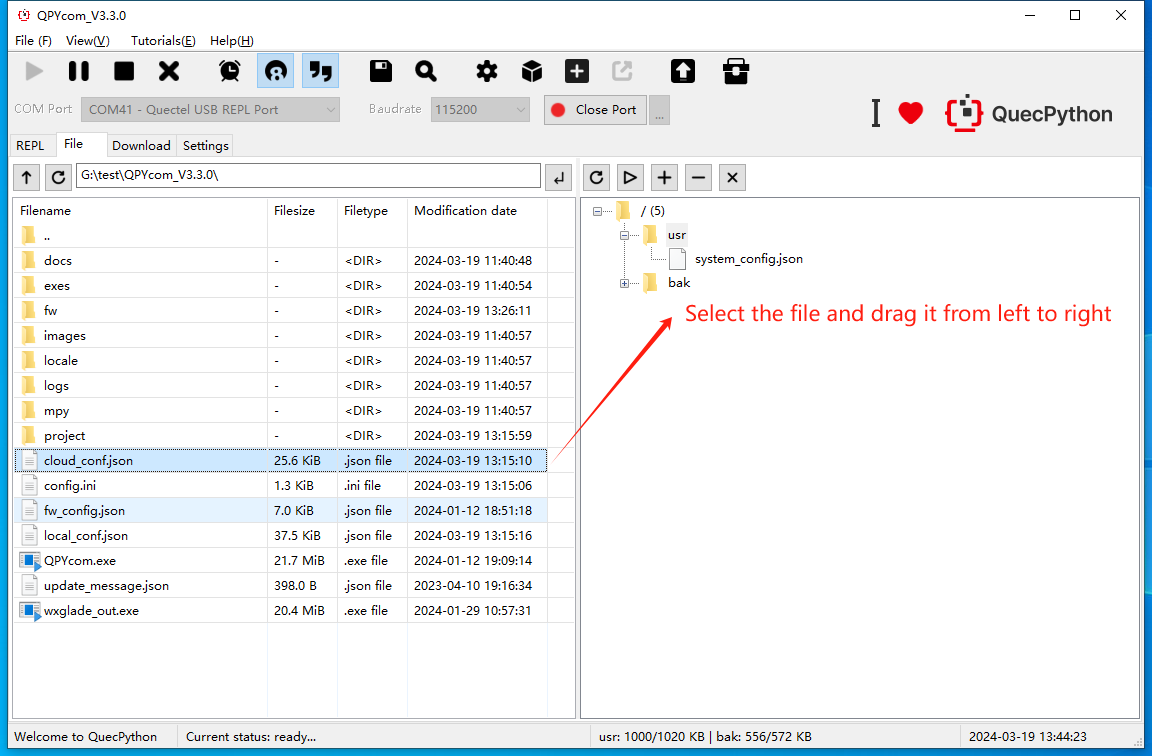Select the update_message.json file
Viewport: 1152px width, 756px height.
point(281,586)
